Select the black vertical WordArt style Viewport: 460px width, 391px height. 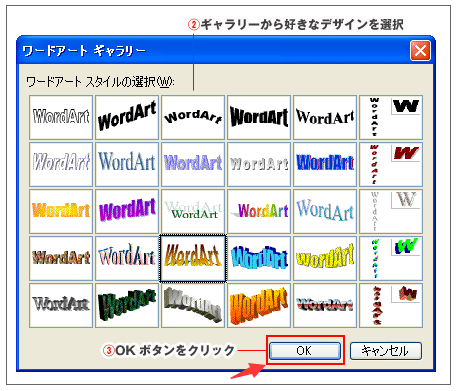point(391,117)
